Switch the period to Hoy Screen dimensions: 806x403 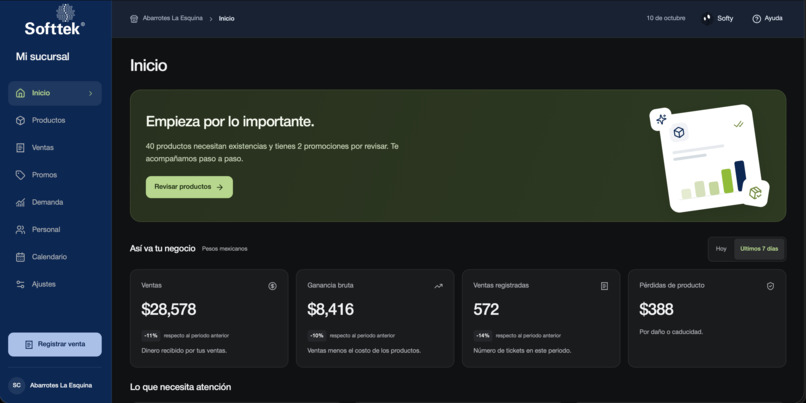(x=721, y=249)
